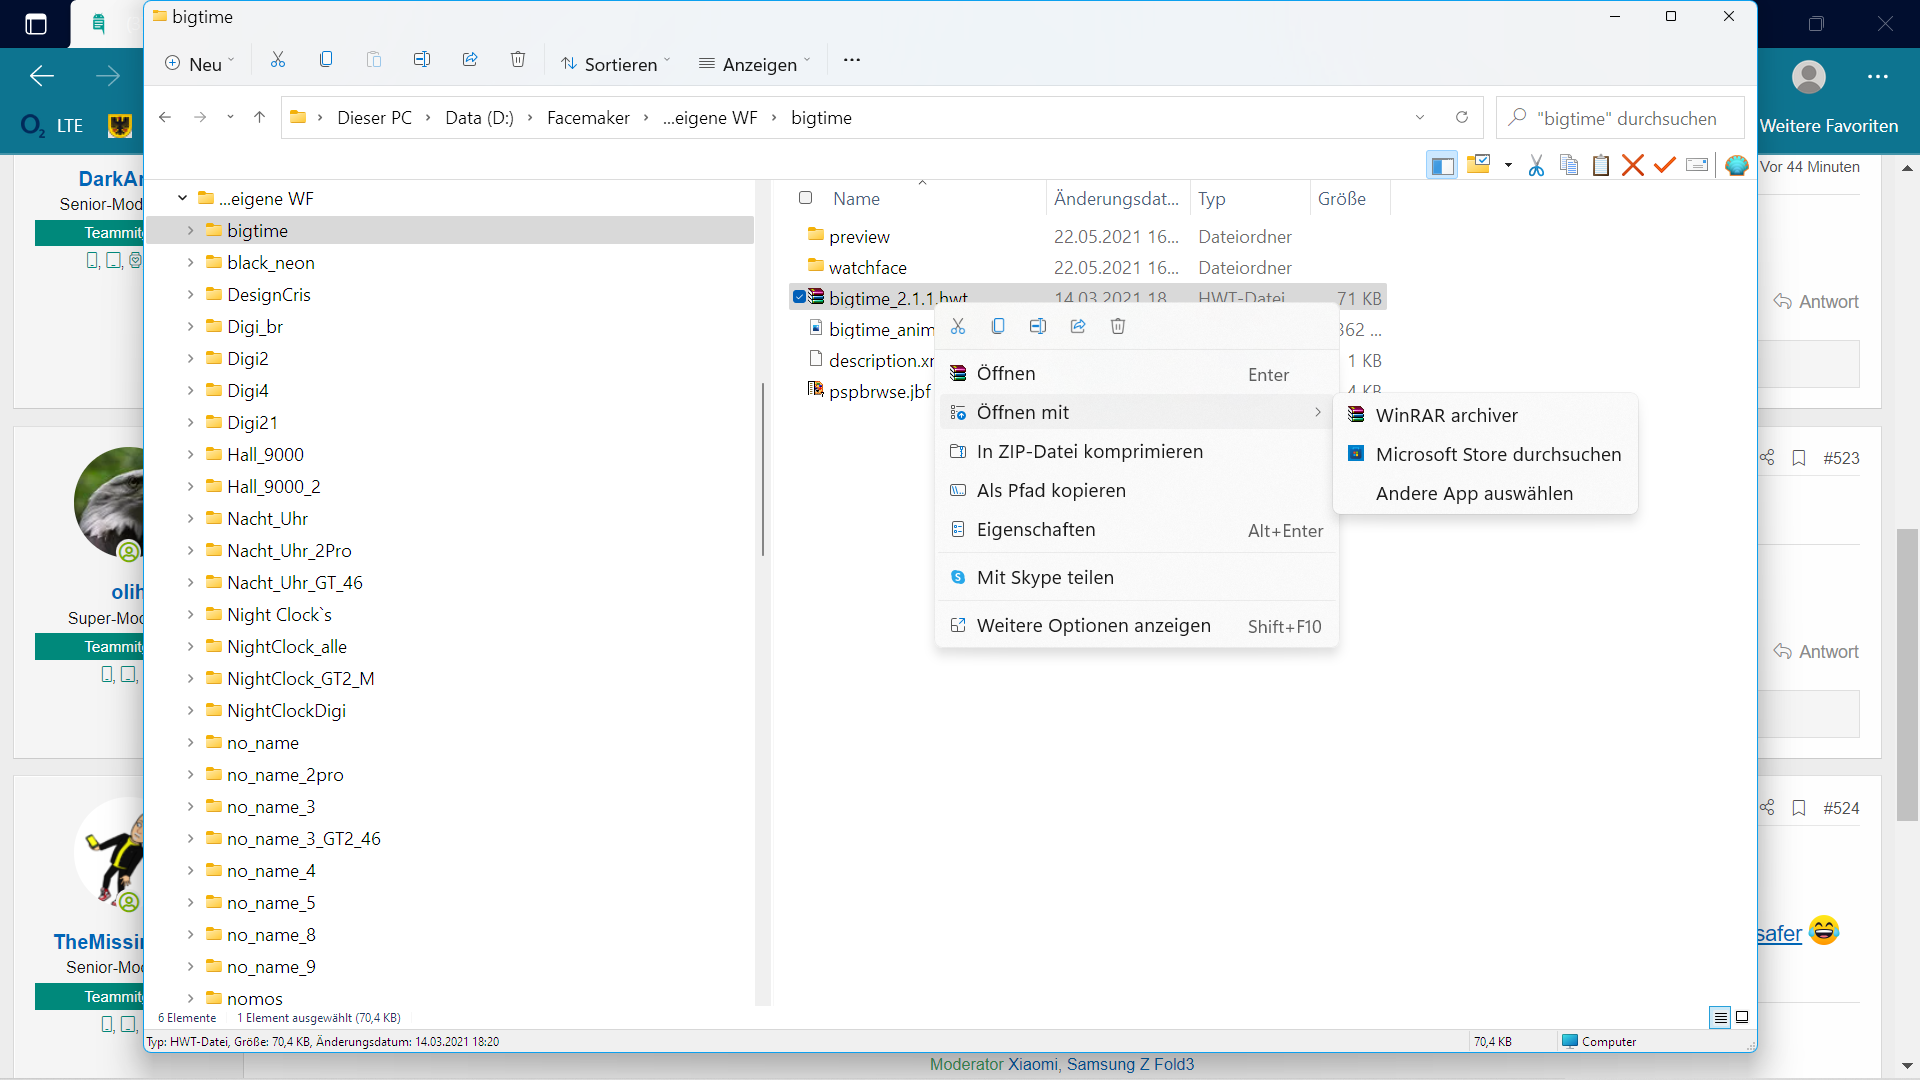1920x1080 pixels.
Task: Open the Sortieren dropdown
Action: pyautogui.click(x=615, y=63)
